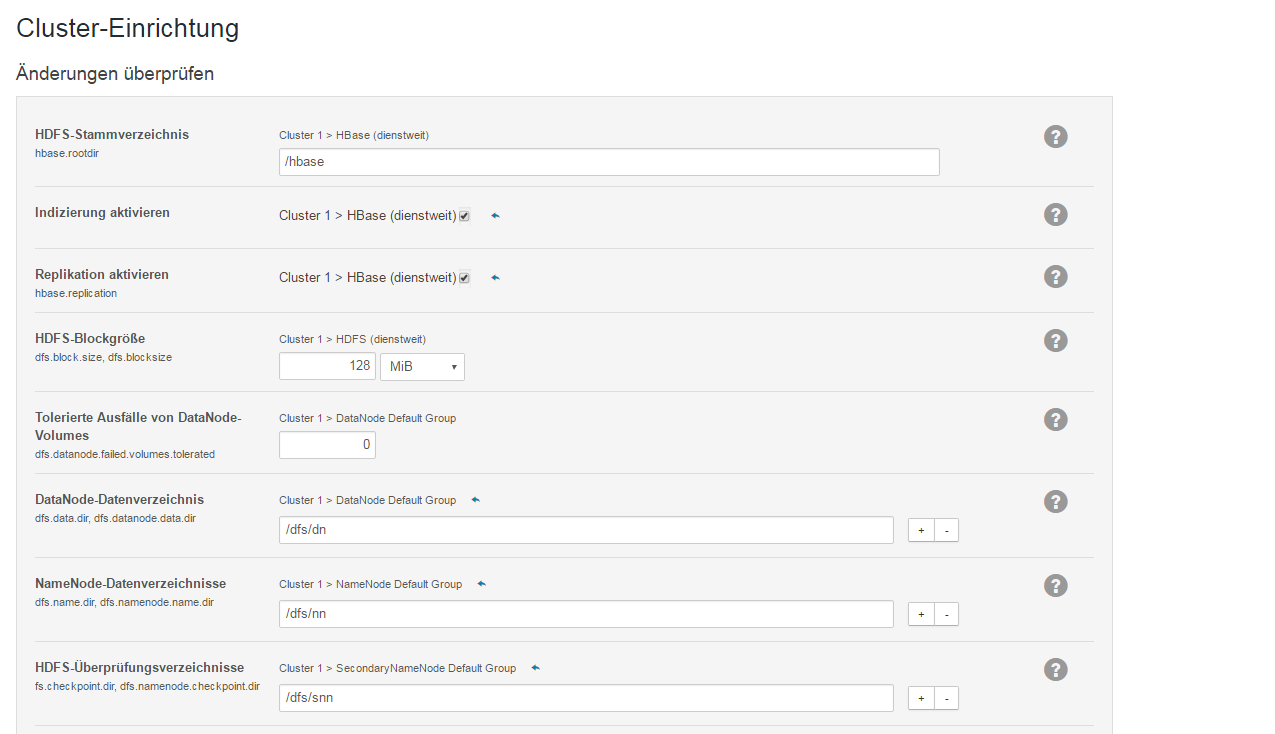This screenshot has height=734, width=1275.
Task: Remove the /dfs/dn DataNode directory
Action: coord(946,530)
